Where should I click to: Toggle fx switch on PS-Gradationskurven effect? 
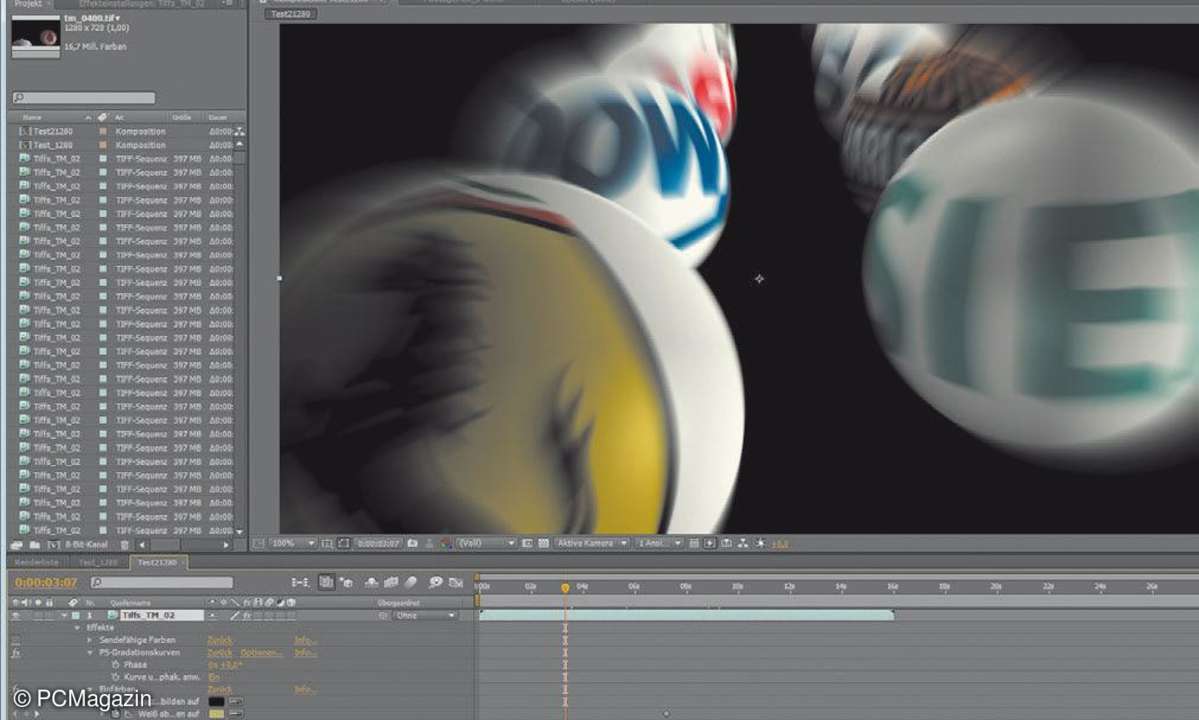16,653
